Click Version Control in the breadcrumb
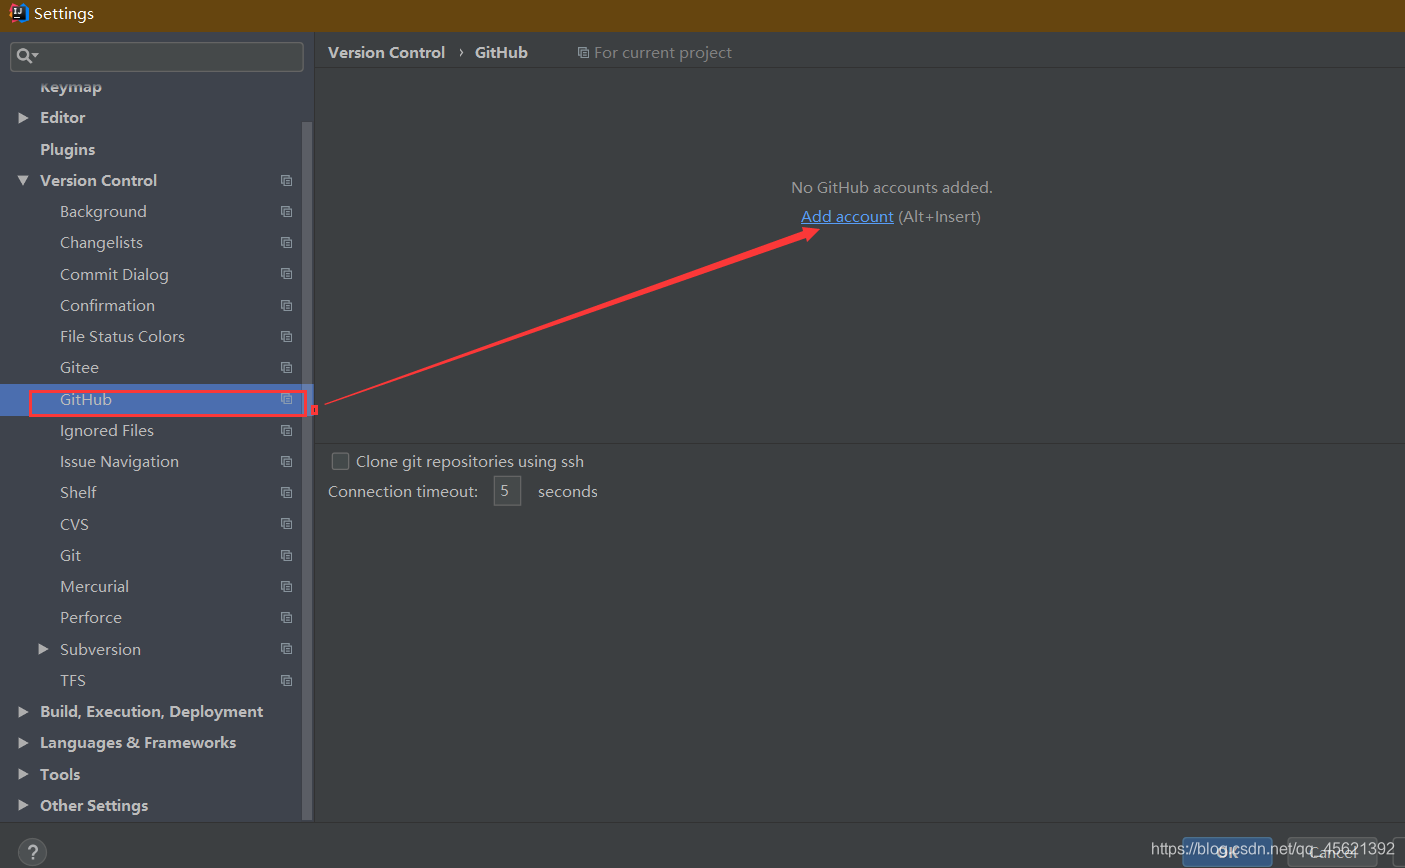 386,53
